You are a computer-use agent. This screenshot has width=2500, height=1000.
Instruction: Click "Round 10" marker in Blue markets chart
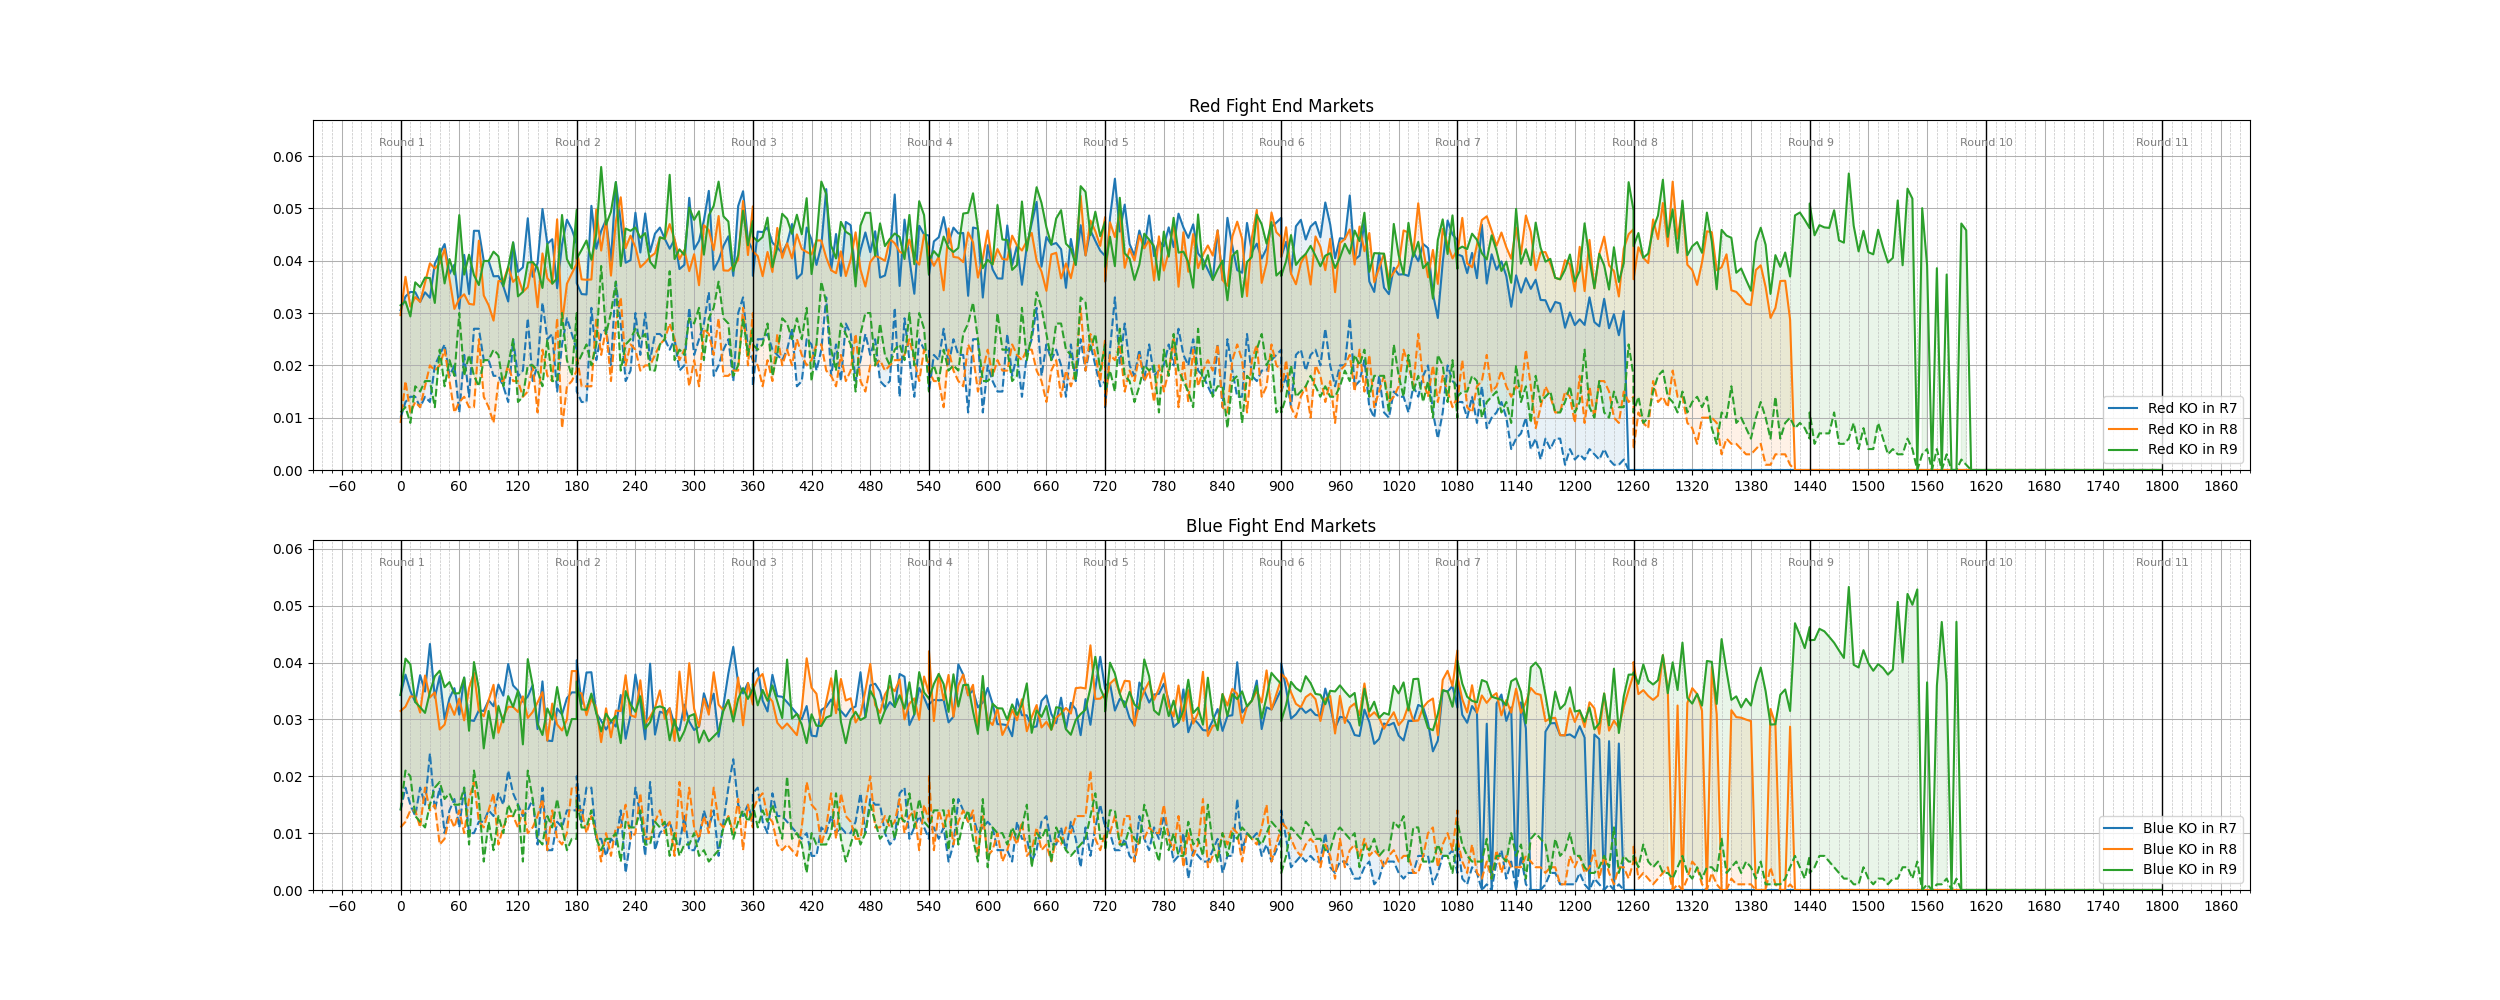(1986, 563)
